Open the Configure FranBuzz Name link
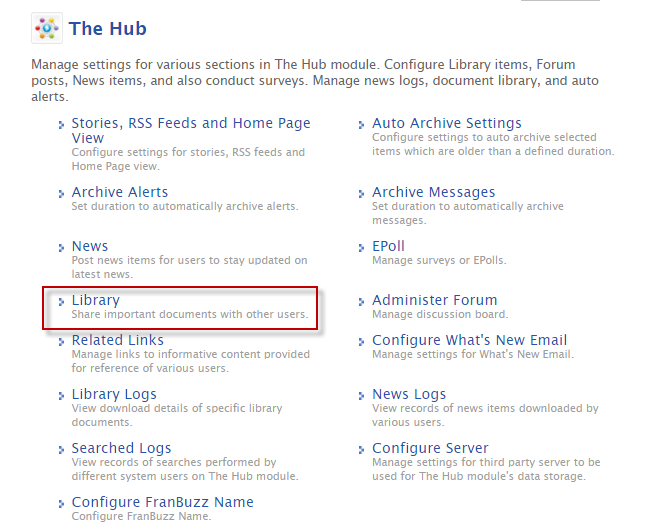This screenshot has height=527, width=661. 162,502
